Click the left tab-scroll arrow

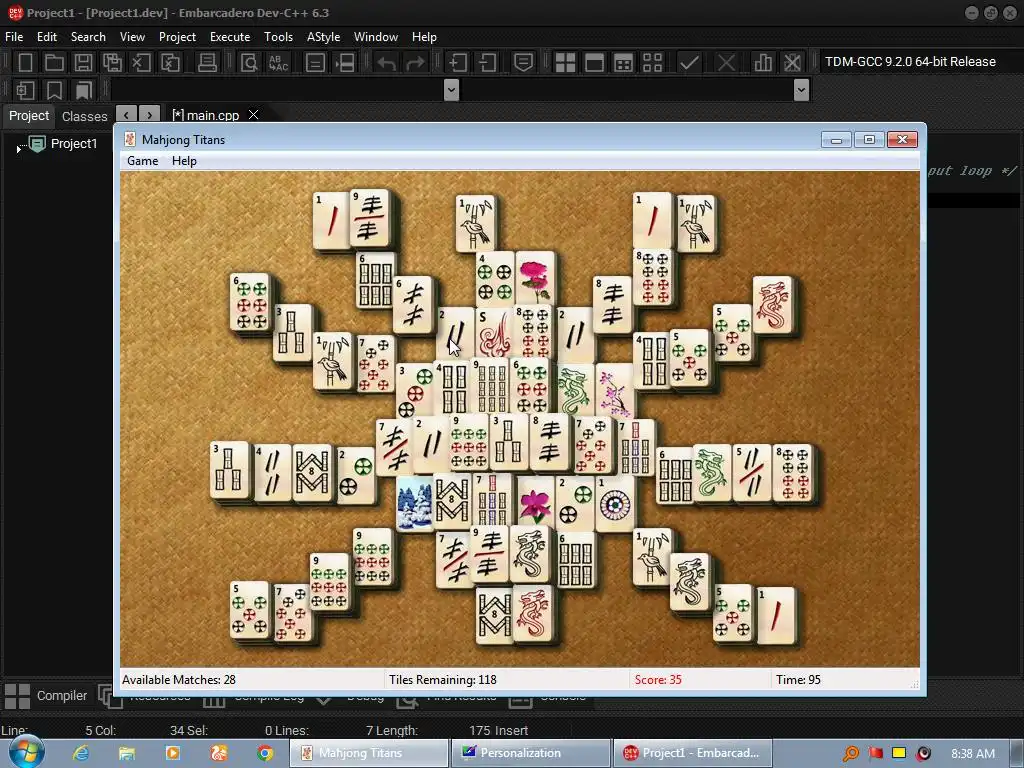tap(126, 115)
